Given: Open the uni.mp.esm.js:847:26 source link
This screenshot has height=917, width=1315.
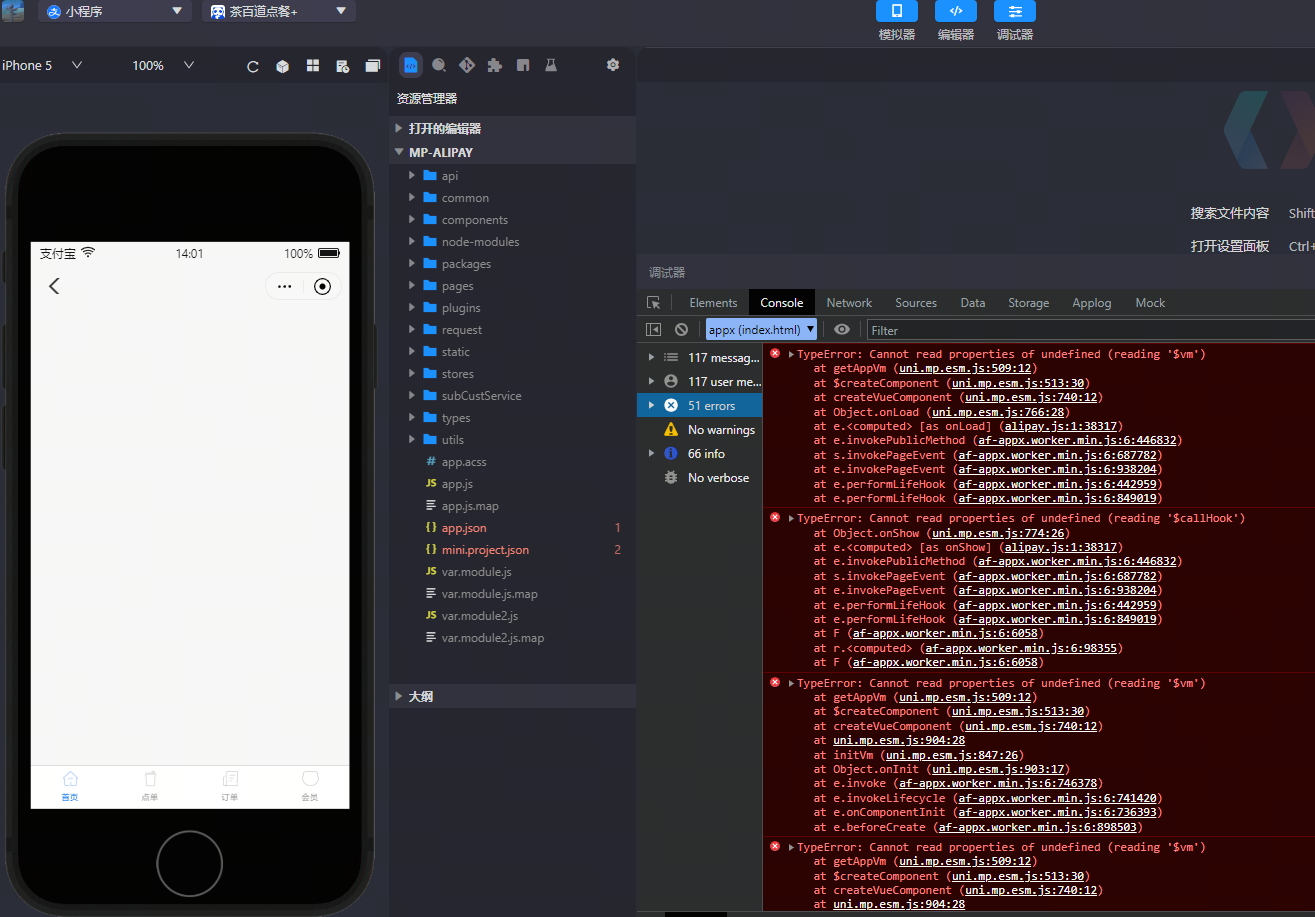Looking at the screenshot, I should point(950,755).
